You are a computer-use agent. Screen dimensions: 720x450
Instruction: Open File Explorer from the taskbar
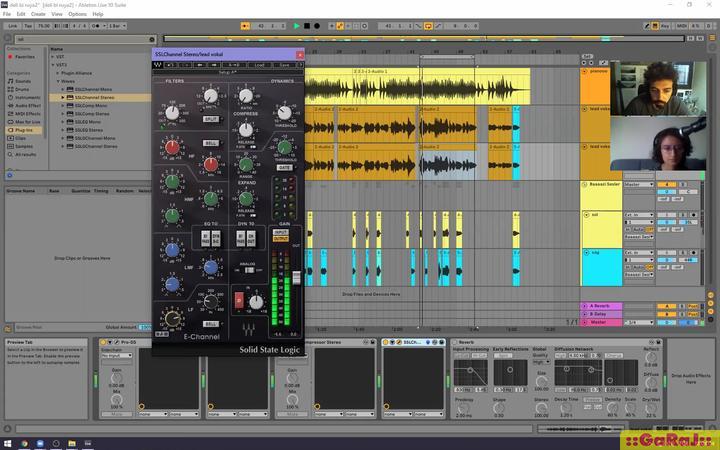(72, 444)
